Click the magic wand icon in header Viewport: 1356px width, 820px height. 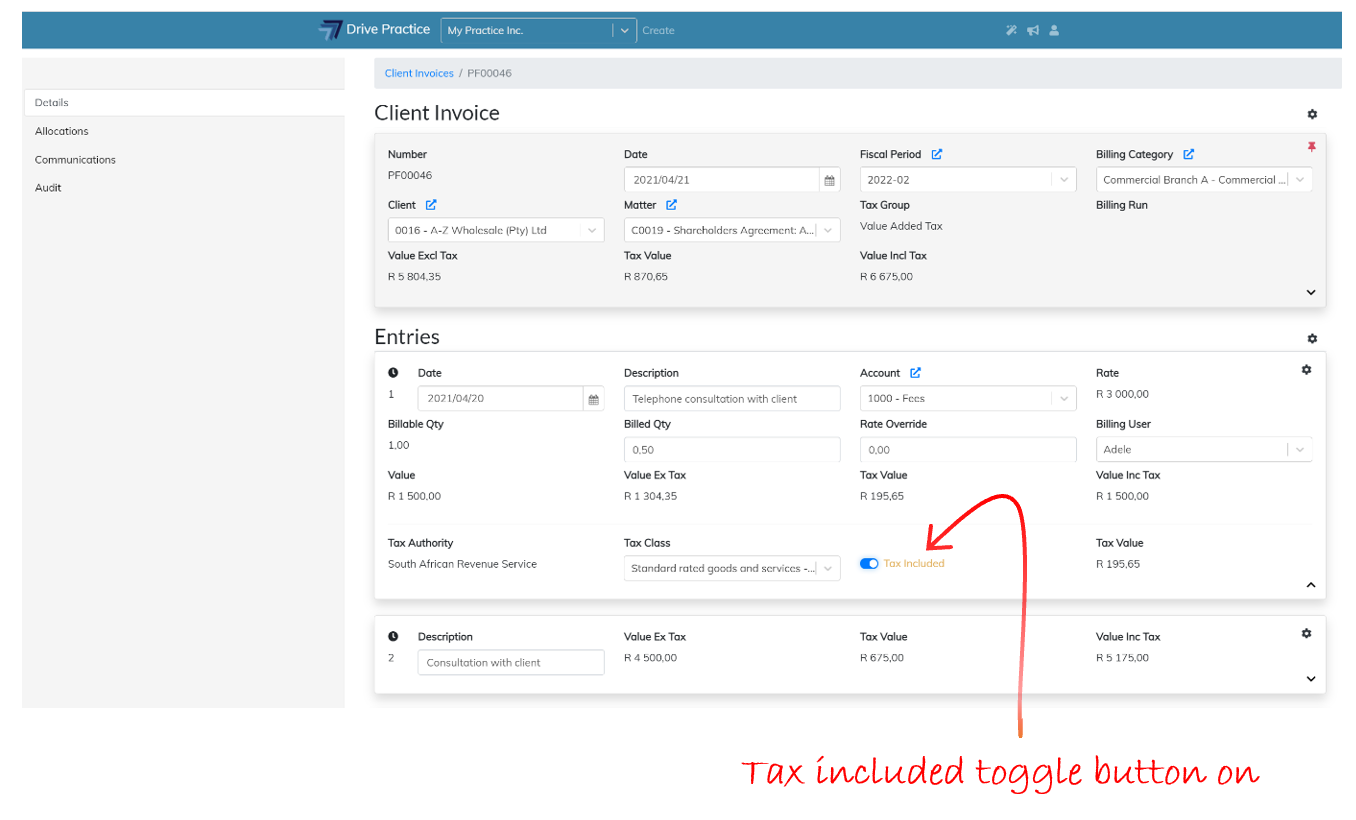(x=1011, y=30)
